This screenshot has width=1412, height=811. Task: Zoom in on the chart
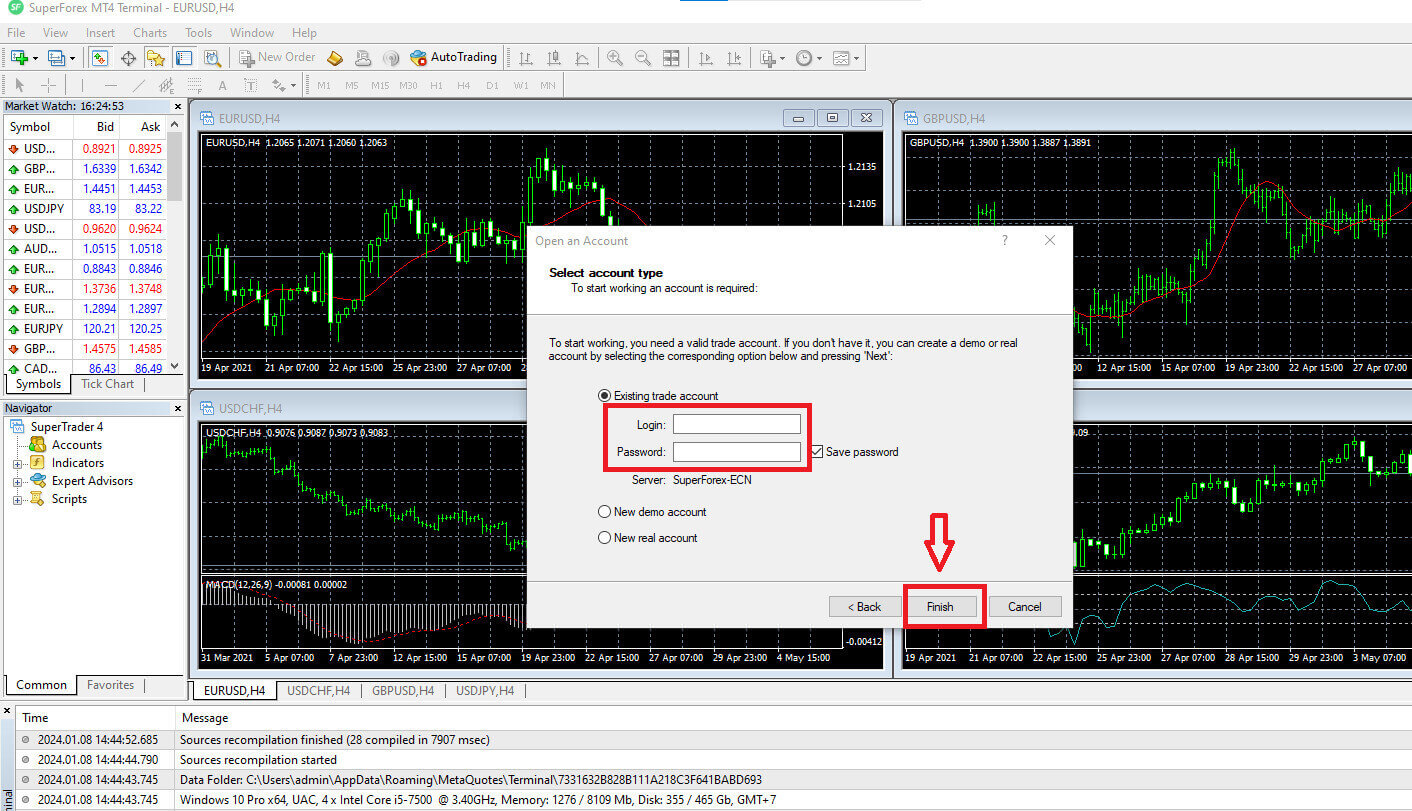click(x=613, y=57)
